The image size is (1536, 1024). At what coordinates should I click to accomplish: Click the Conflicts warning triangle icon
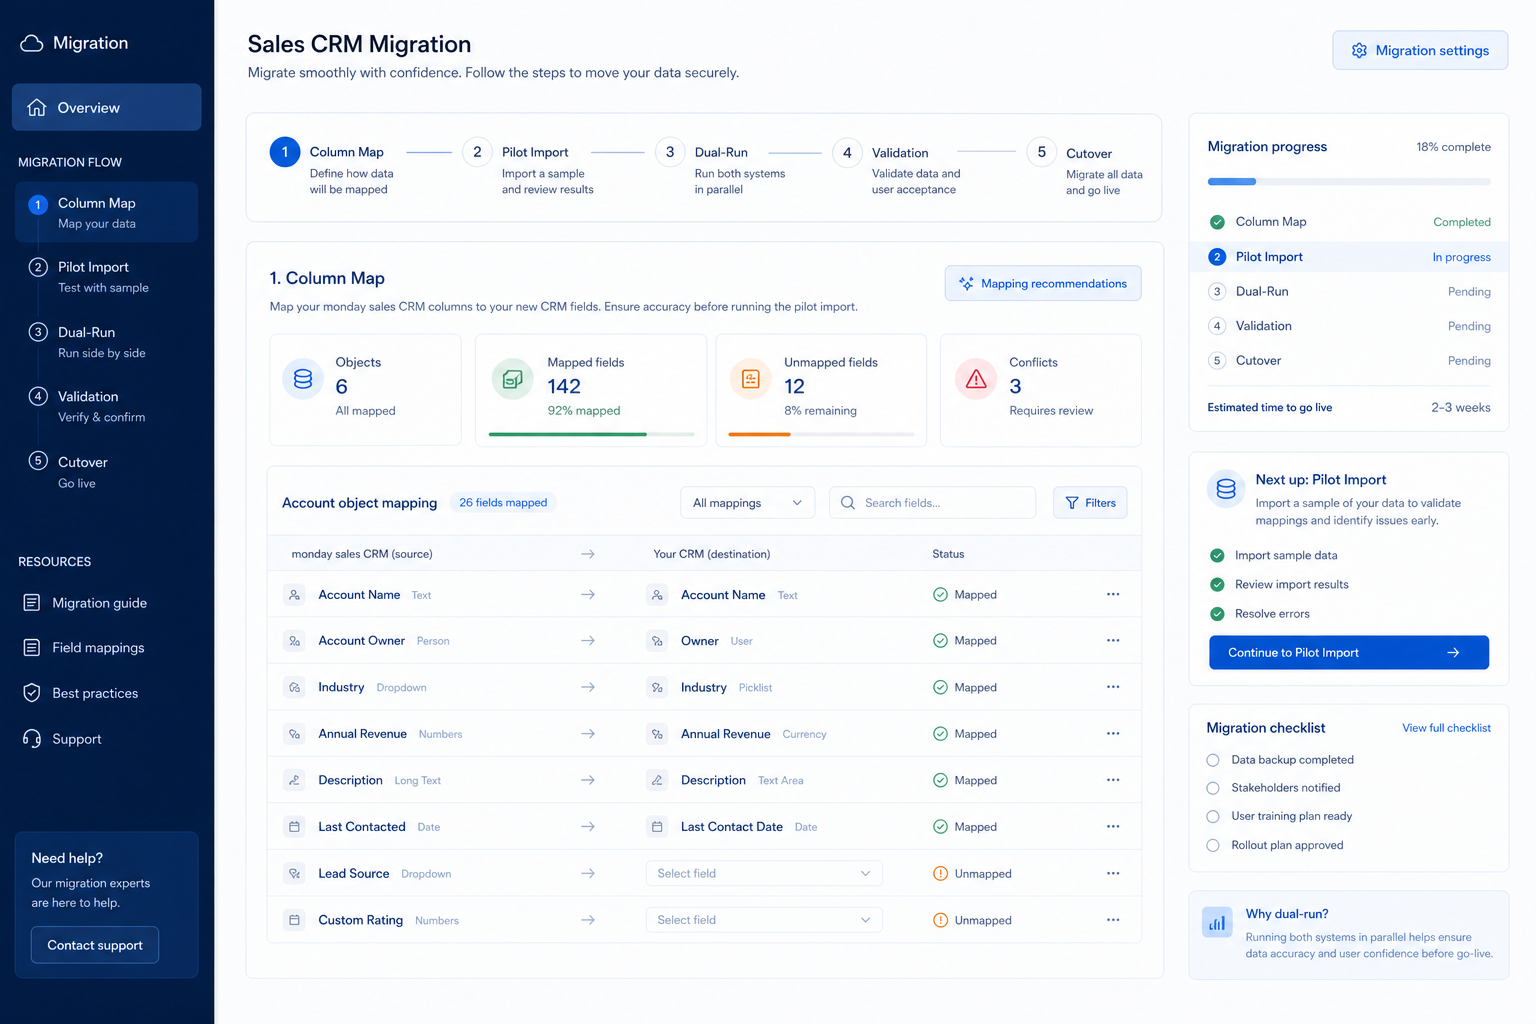point(976,379)
